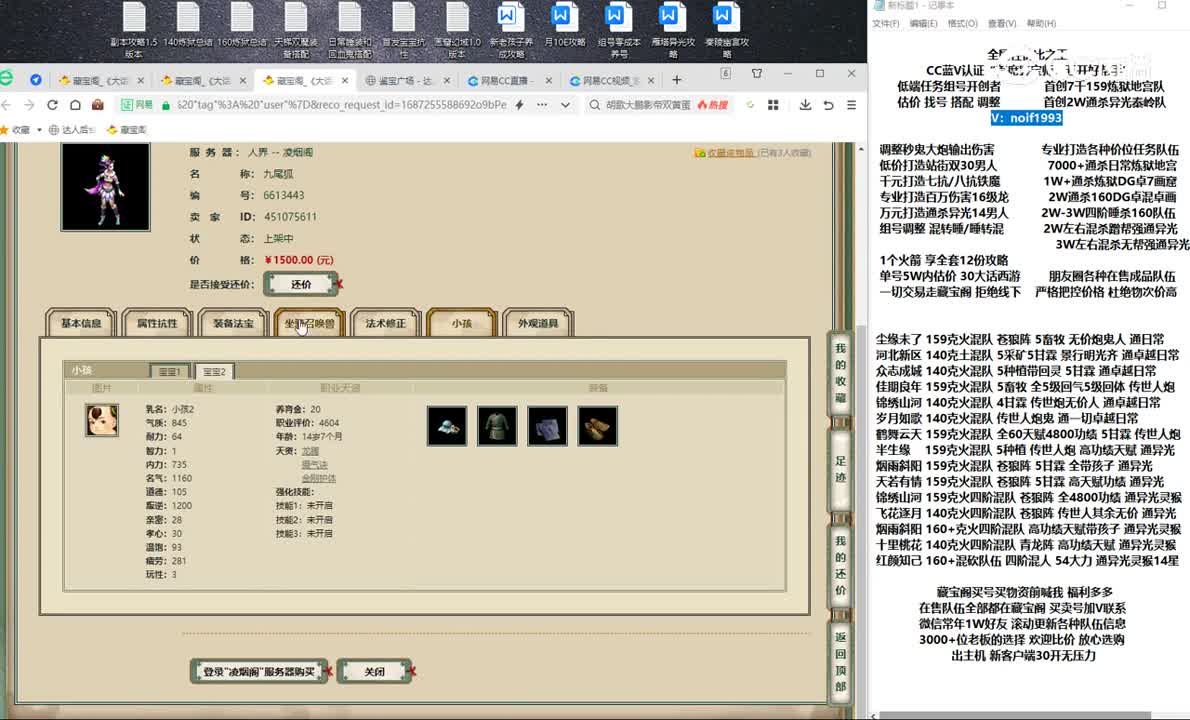Open the 月10E攻略 desktop document
Screen dimensions: 1190x720
[x=564, y=30]
